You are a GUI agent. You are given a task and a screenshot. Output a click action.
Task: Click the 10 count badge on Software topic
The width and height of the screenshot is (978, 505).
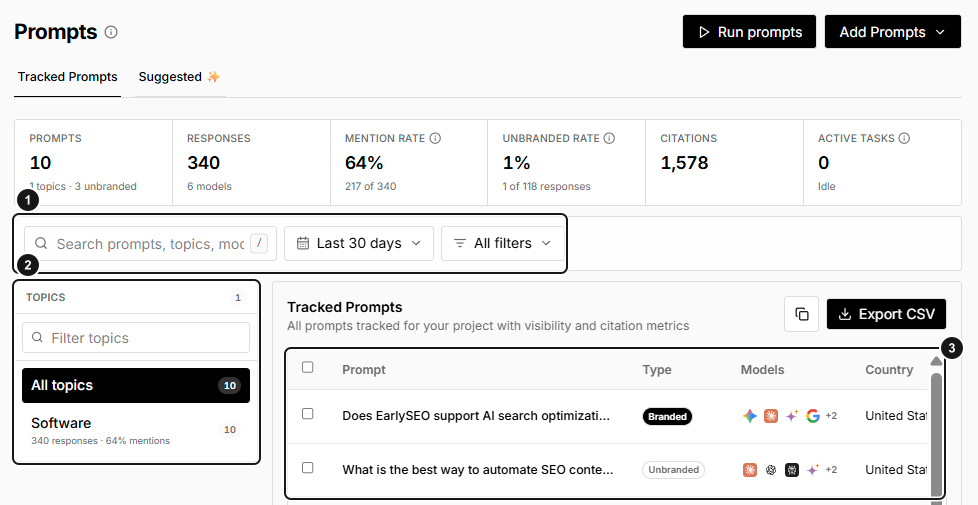(230, 430)
